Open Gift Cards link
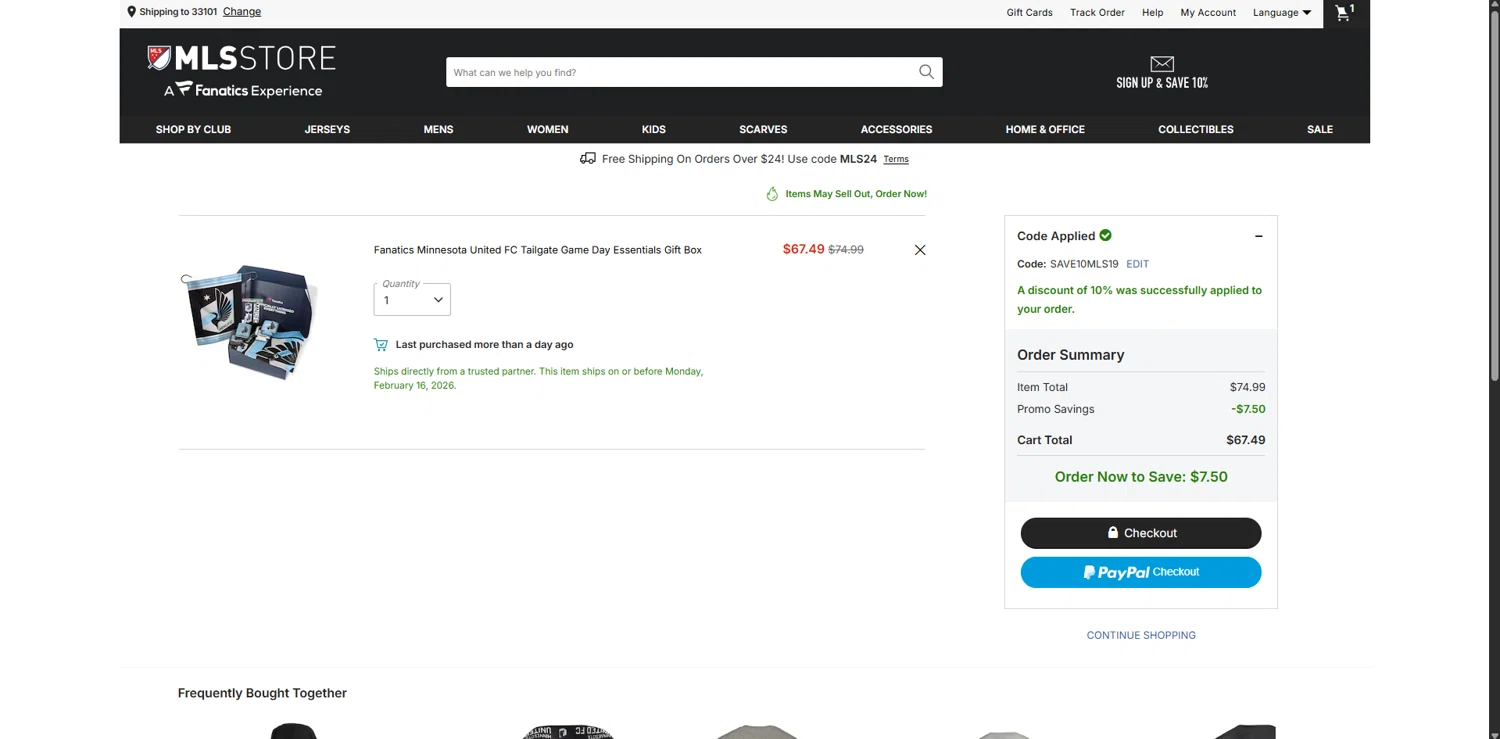 1029,13
